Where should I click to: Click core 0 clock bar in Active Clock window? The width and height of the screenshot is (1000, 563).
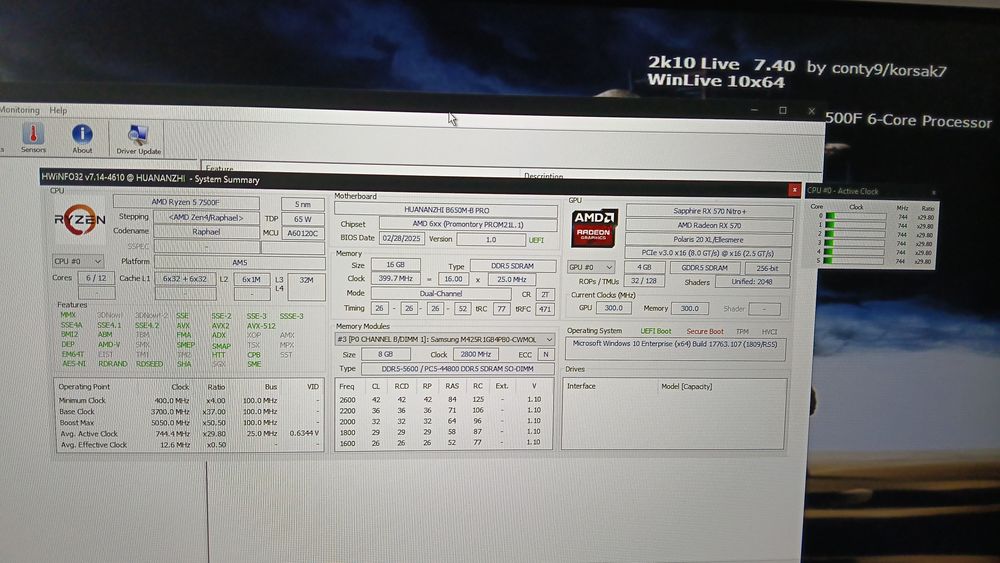856,216
